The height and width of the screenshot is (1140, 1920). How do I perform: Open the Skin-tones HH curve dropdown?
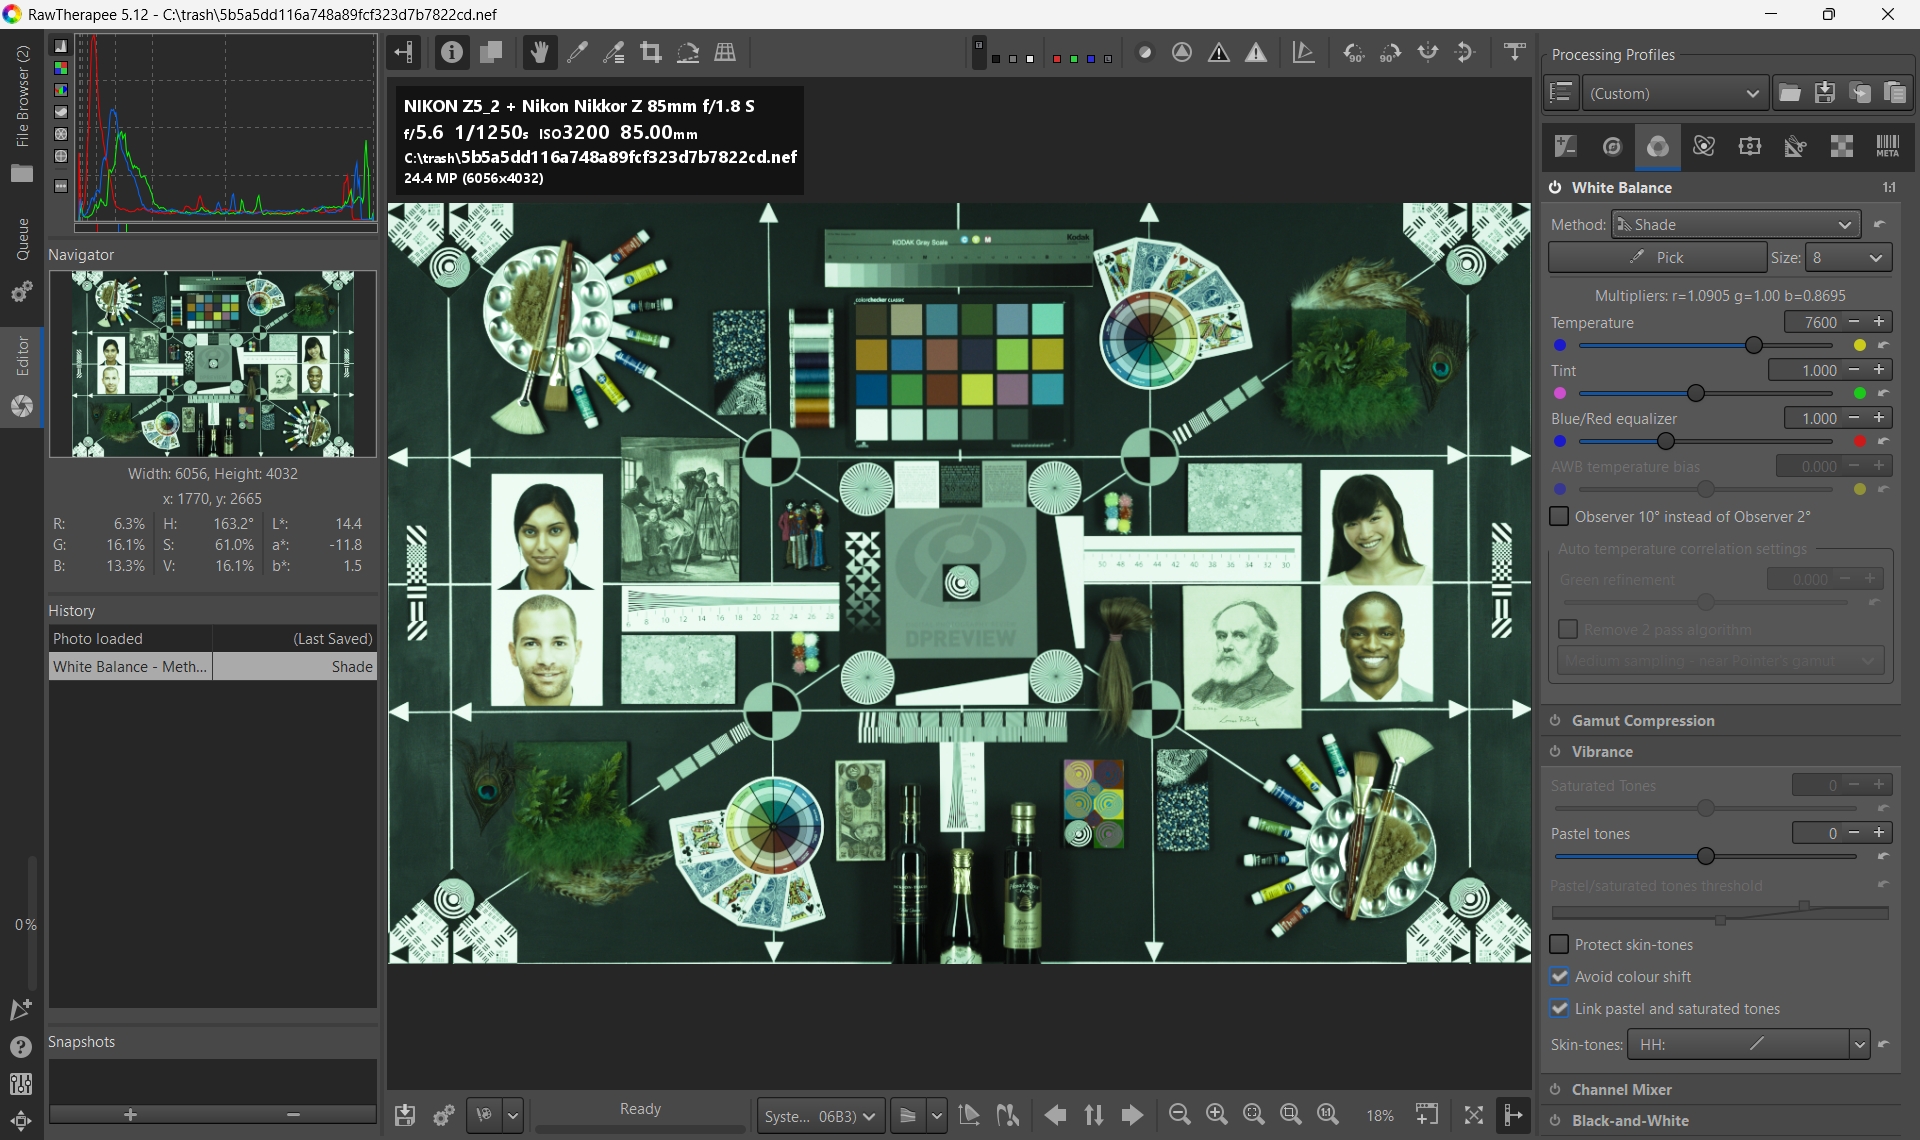point(1859,1045)
